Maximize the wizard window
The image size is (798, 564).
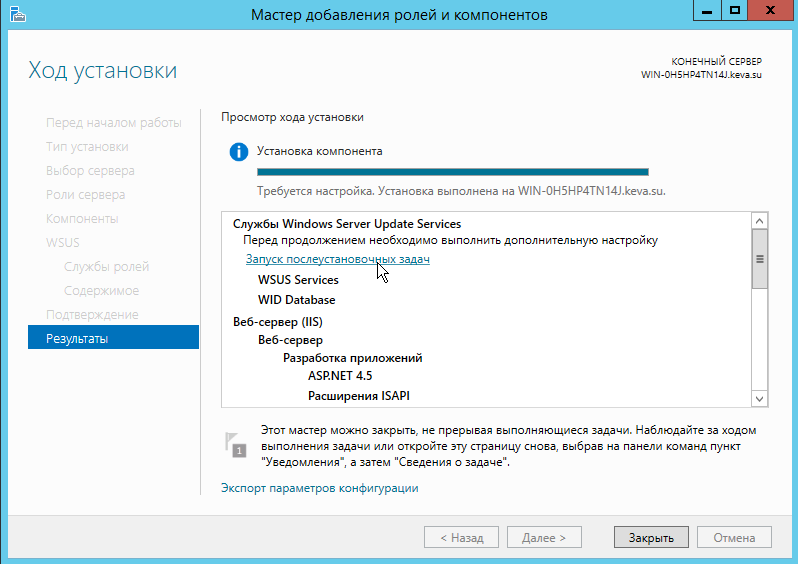[x=734, y=10]
